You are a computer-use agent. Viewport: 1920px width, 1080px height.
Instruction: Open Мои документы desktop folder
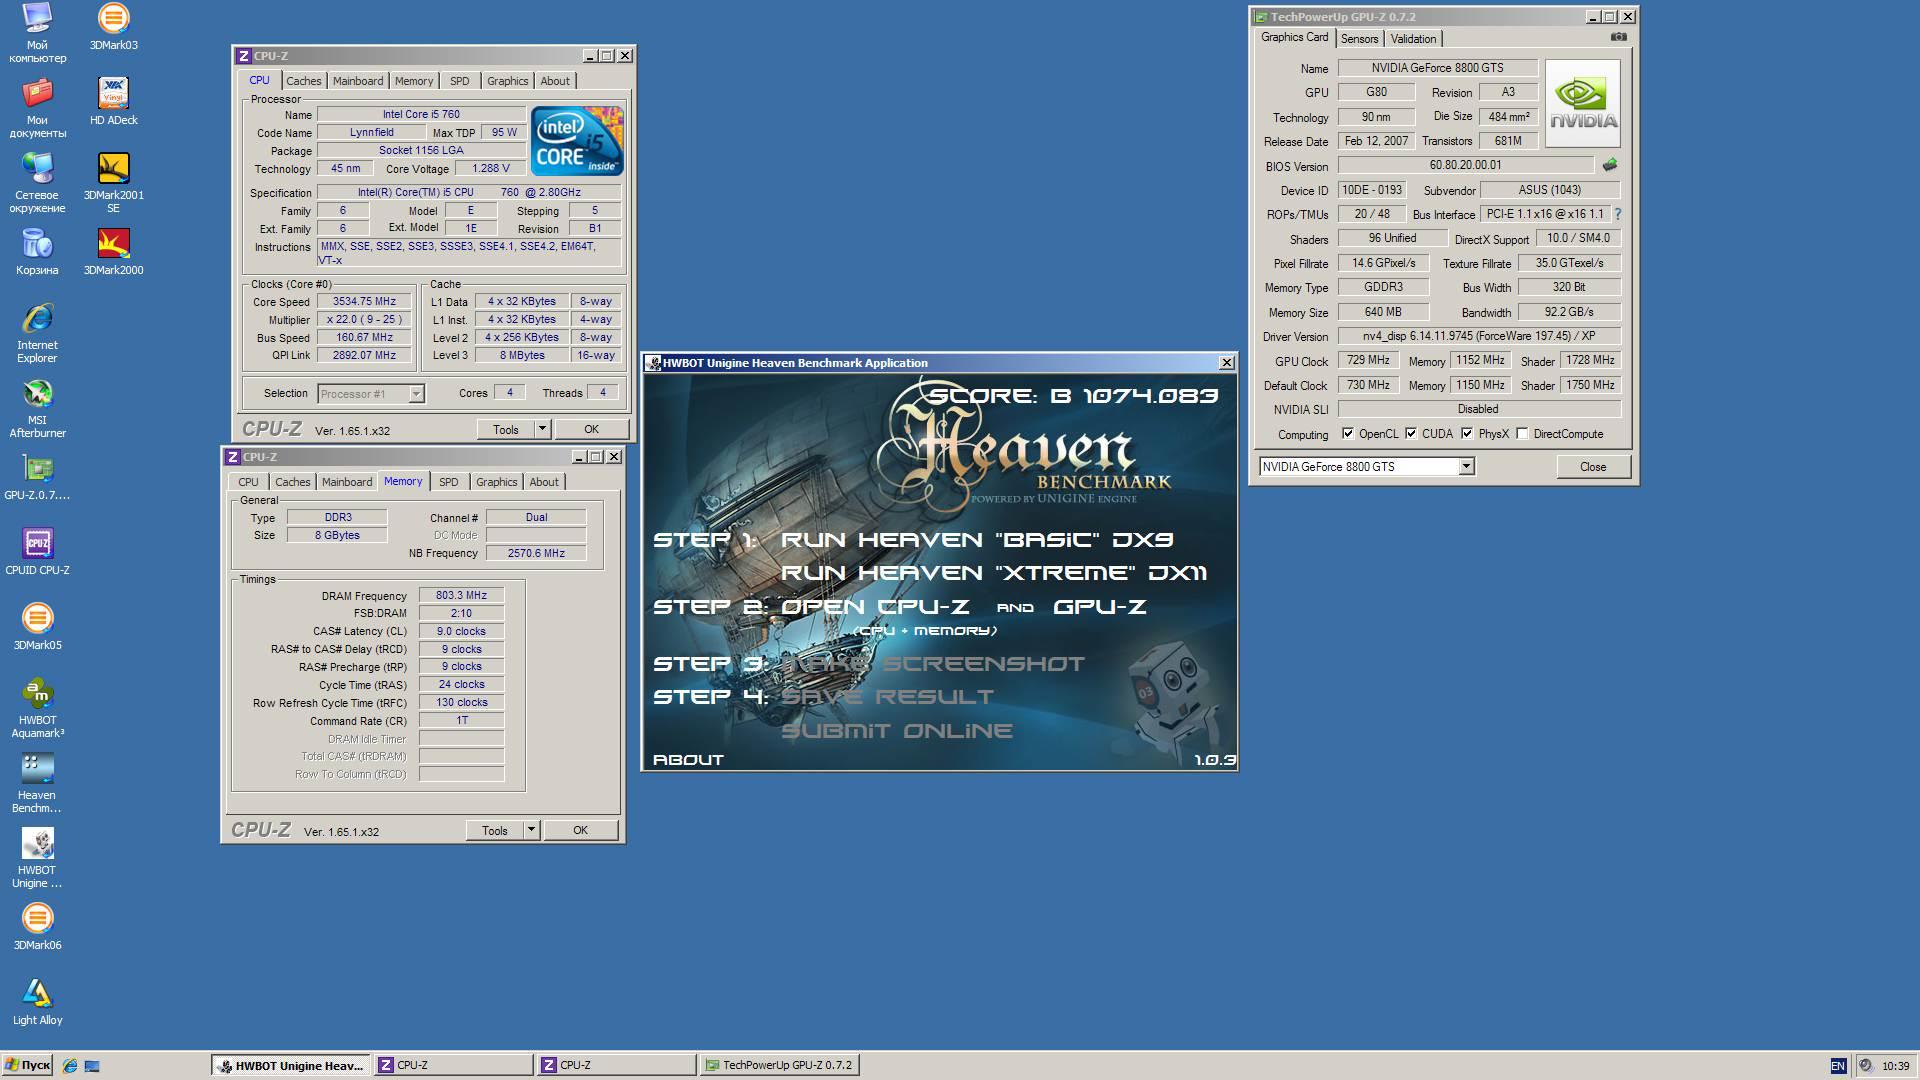tap(37, 108)
